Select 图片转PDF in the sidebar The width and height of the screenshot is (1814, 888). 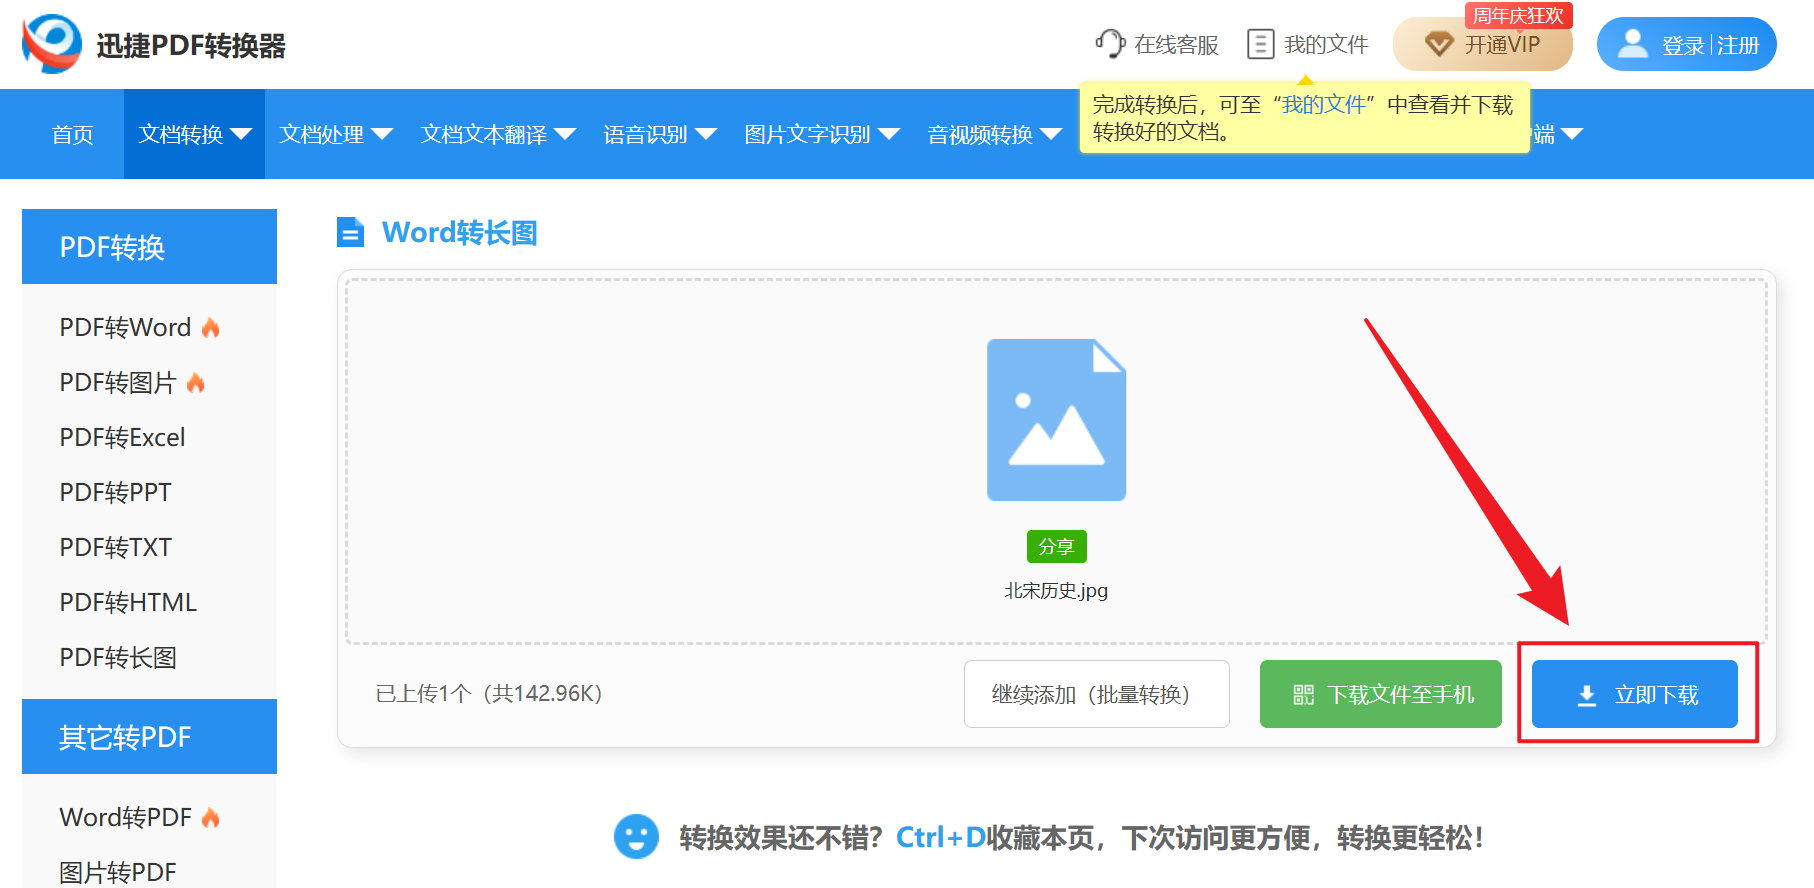coord(118,872)
